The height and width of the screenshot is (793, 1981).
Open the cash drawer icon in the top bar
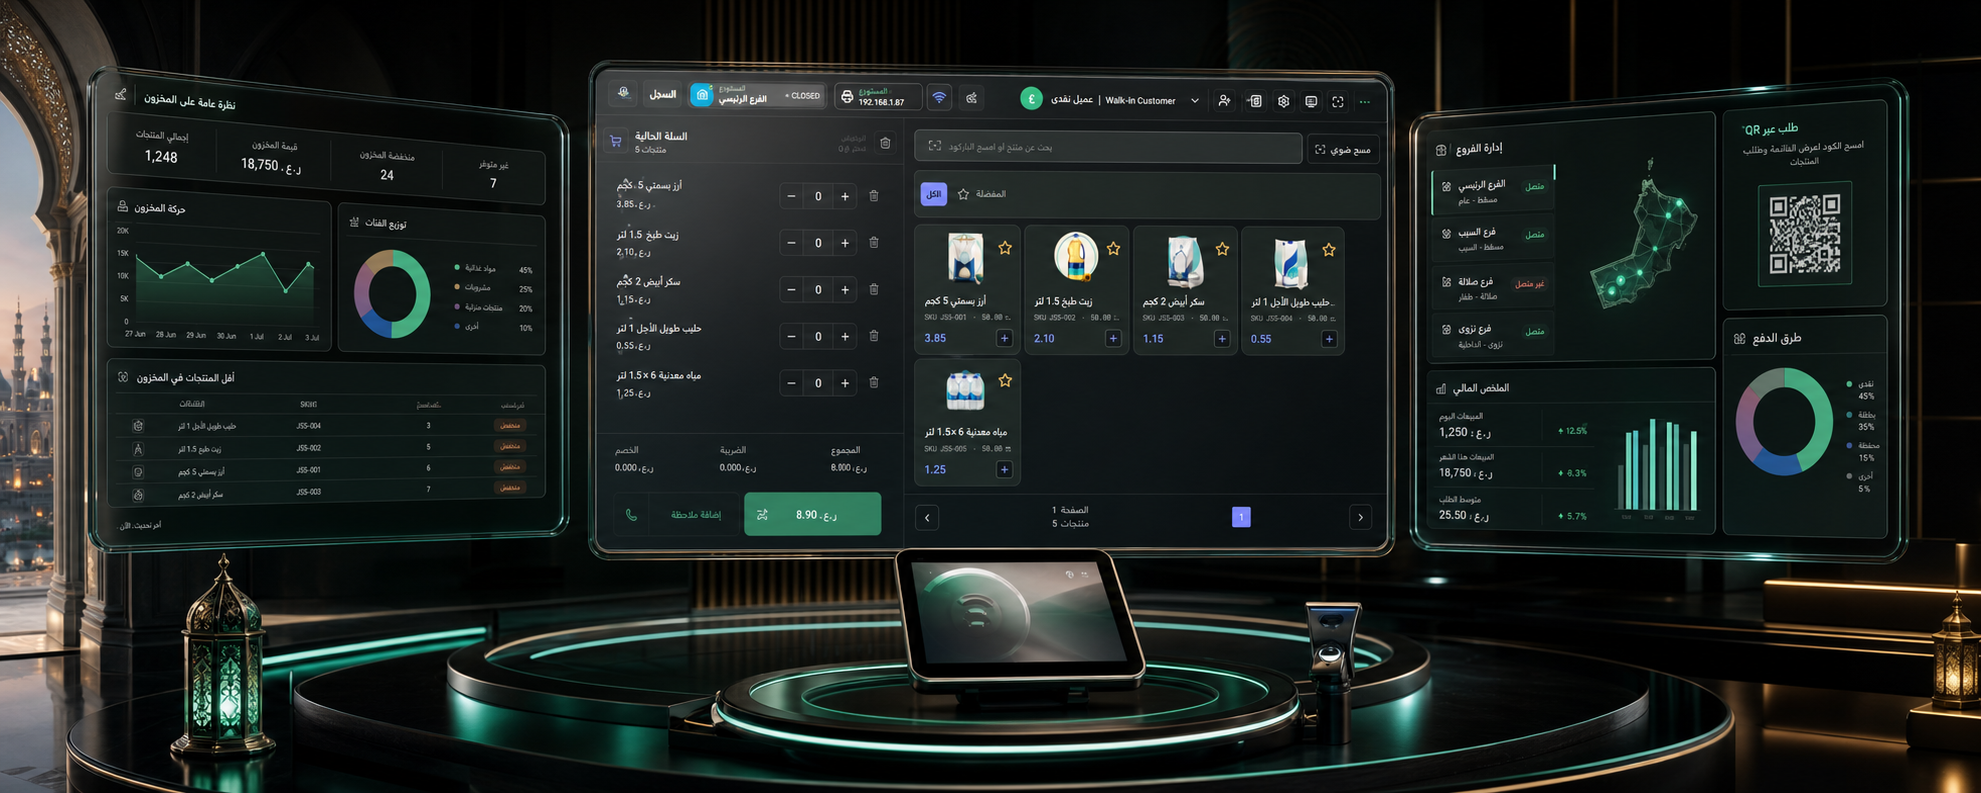pyautogui.click(x=1255, y=101)
